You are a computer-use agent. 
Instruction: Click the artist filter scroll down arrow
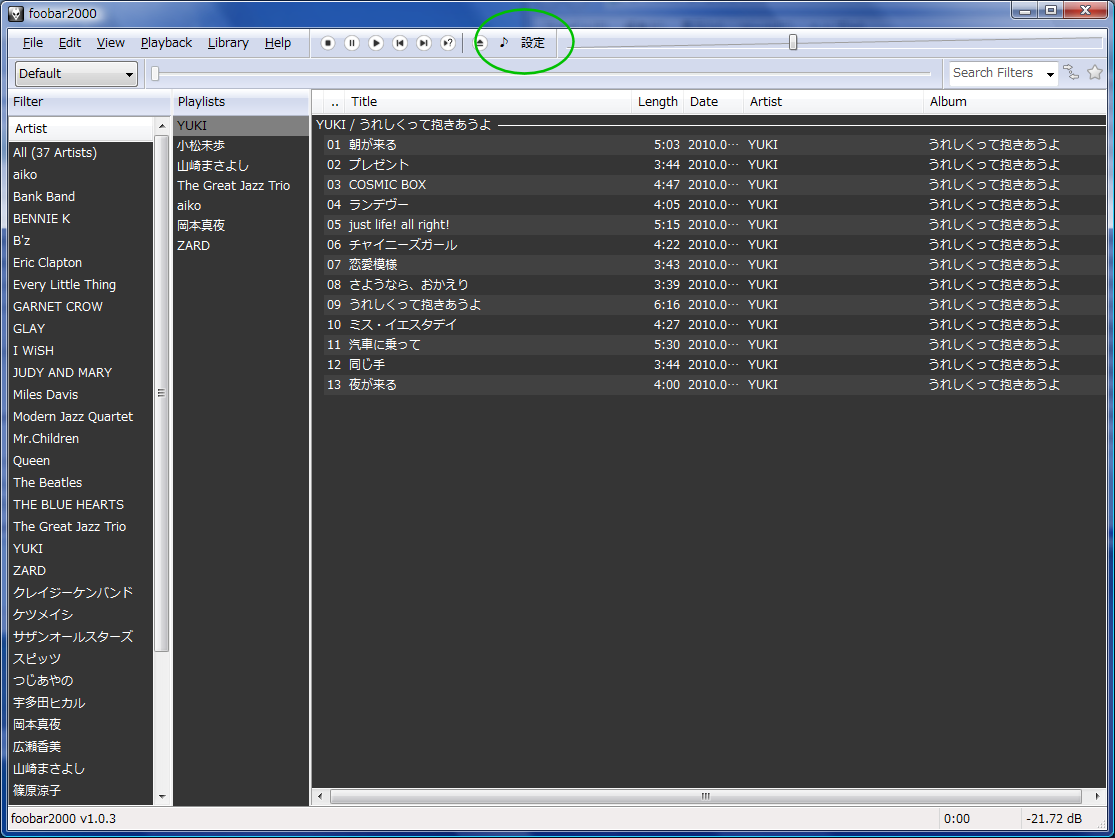click(x=162, y=797)
